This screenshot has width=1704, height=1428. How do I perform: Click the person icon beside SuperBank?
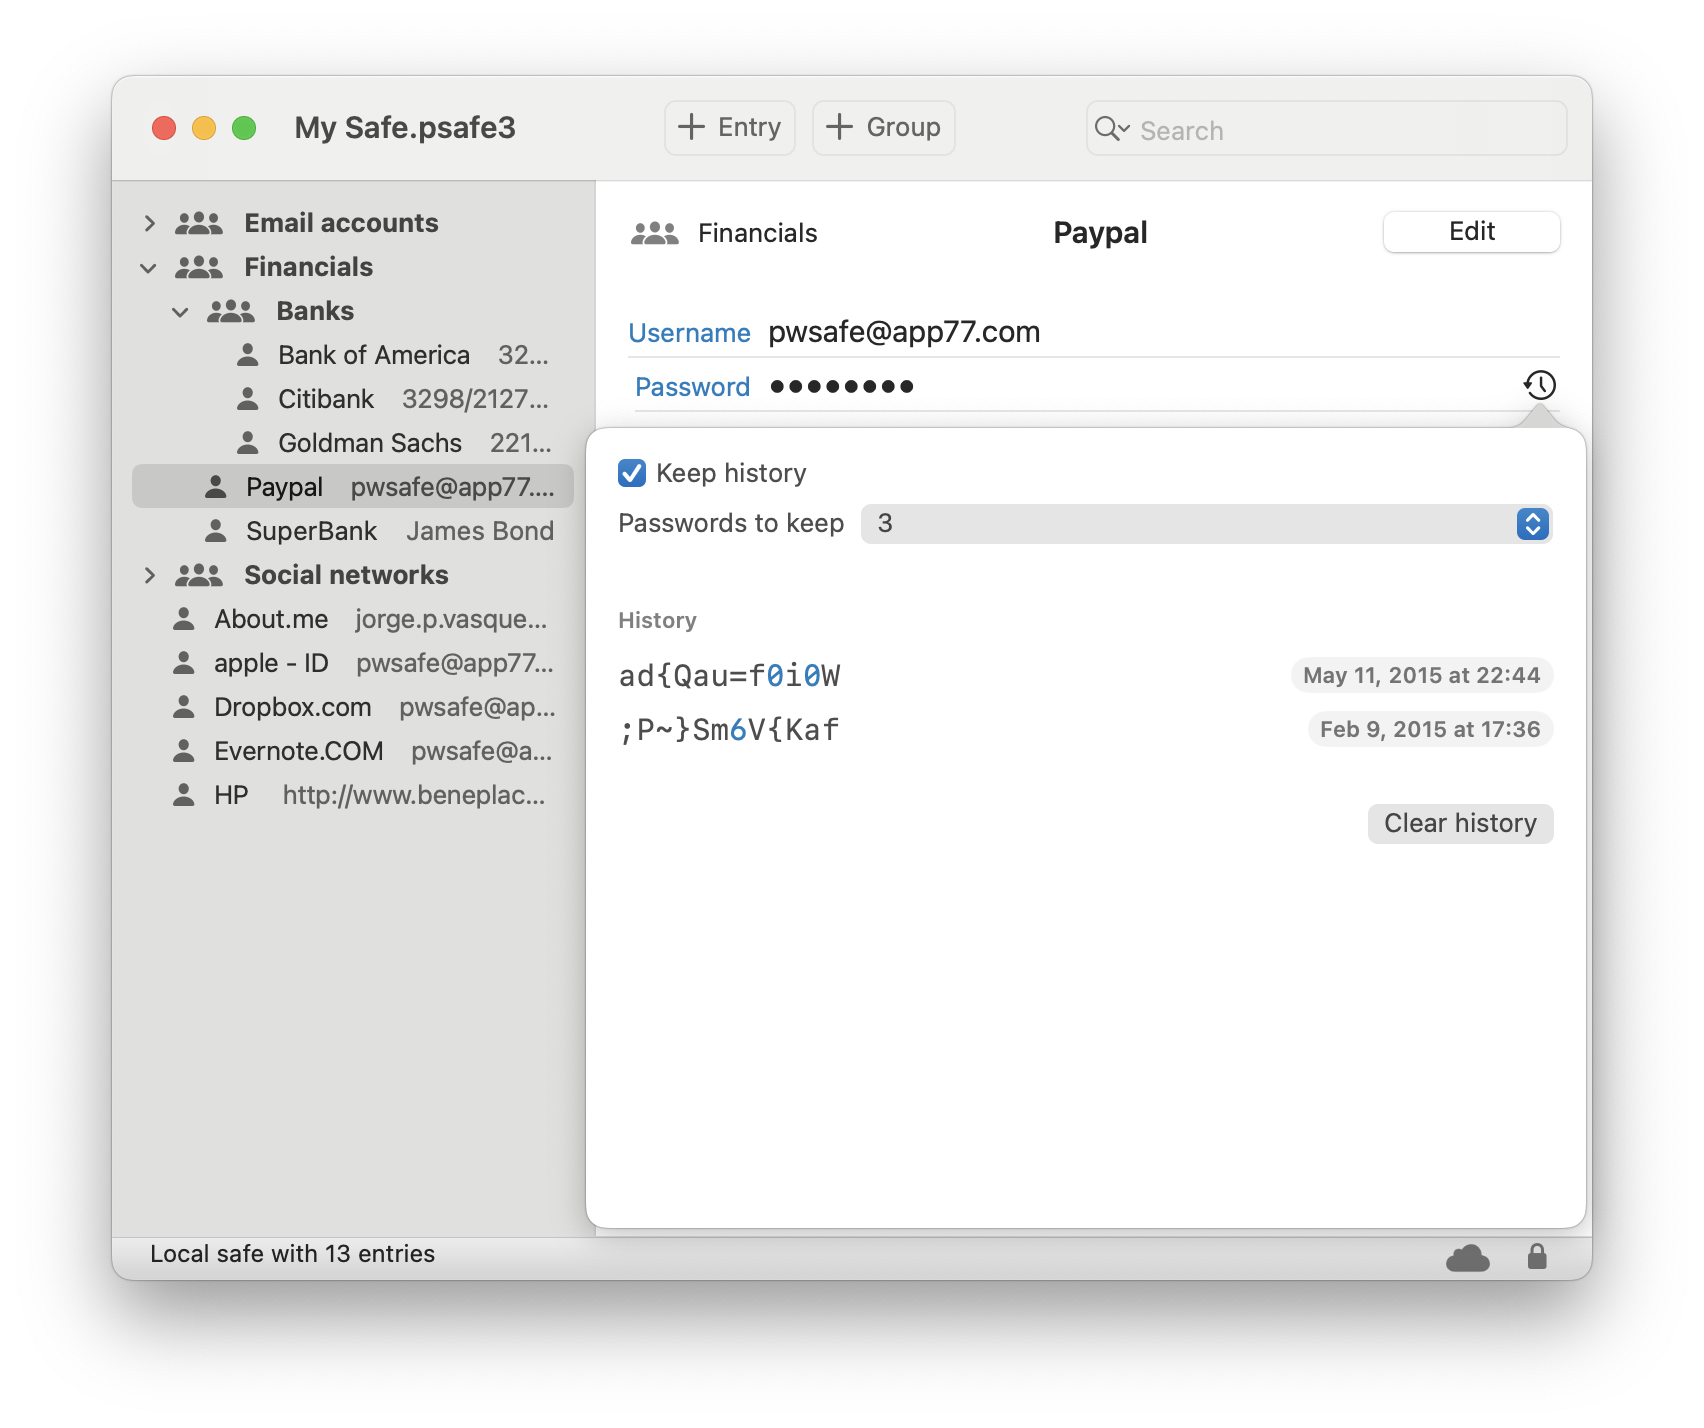pyautogui.click(x=216, y=530)
